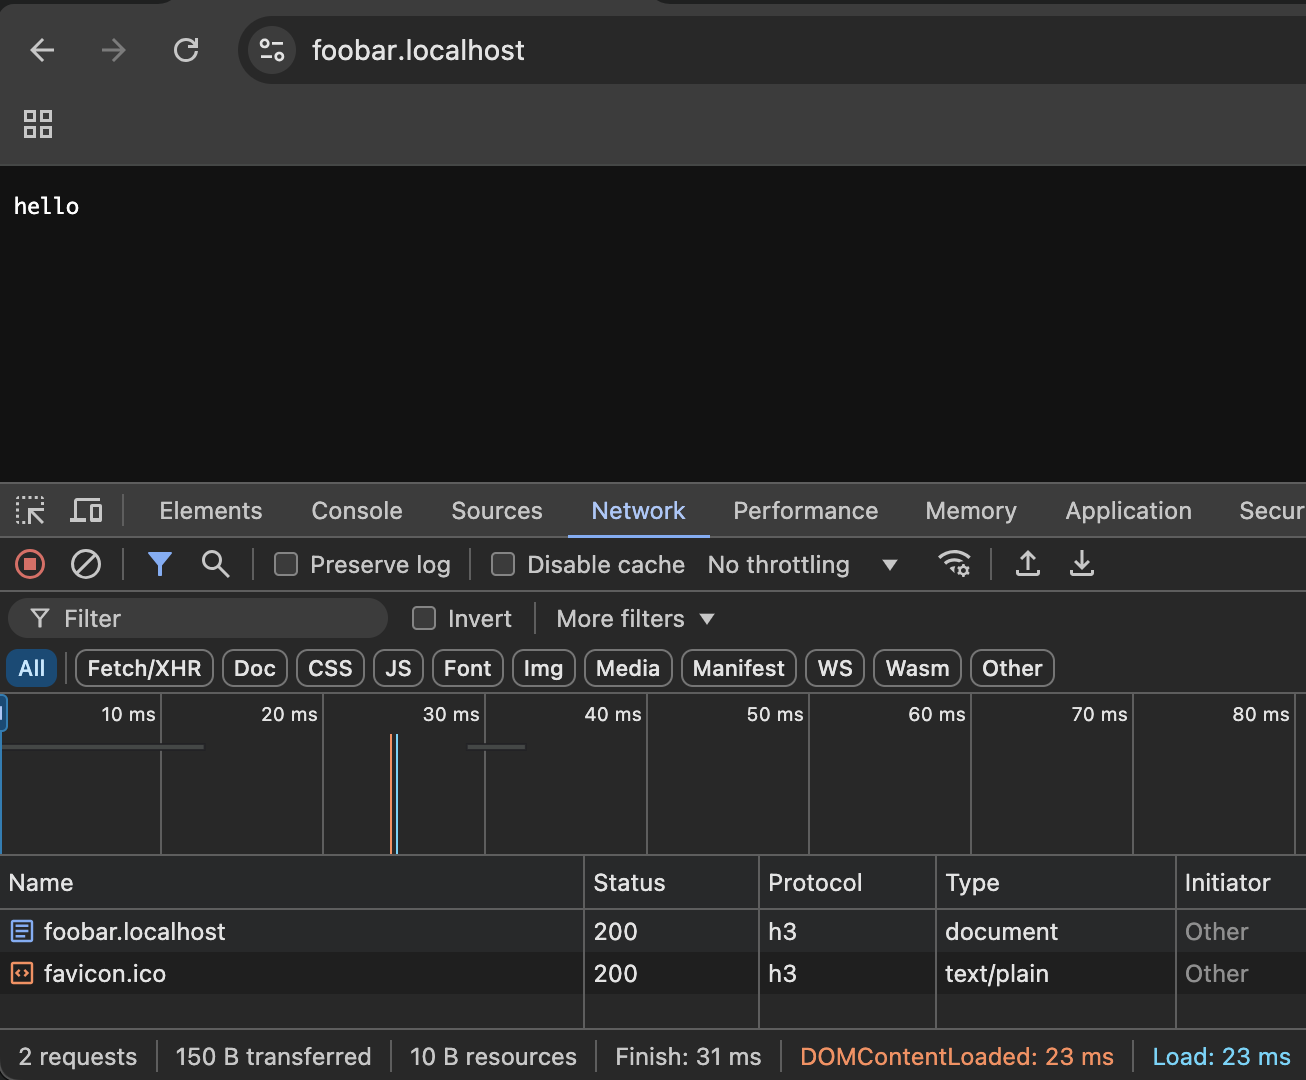Click the address bar URL foobar.localhost
Screen dimensions: 1306x1080
tap(418, 50)
